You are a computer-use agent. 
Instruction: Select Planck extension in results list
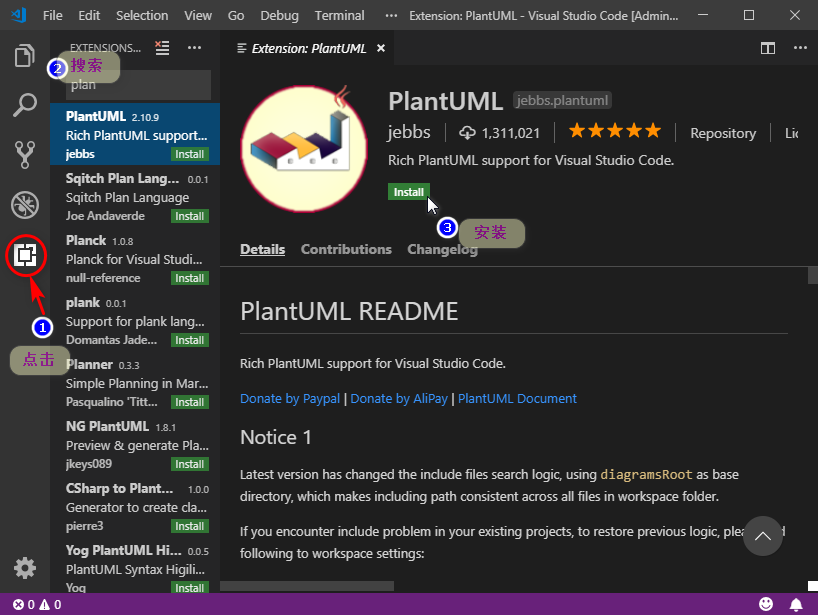135,259
